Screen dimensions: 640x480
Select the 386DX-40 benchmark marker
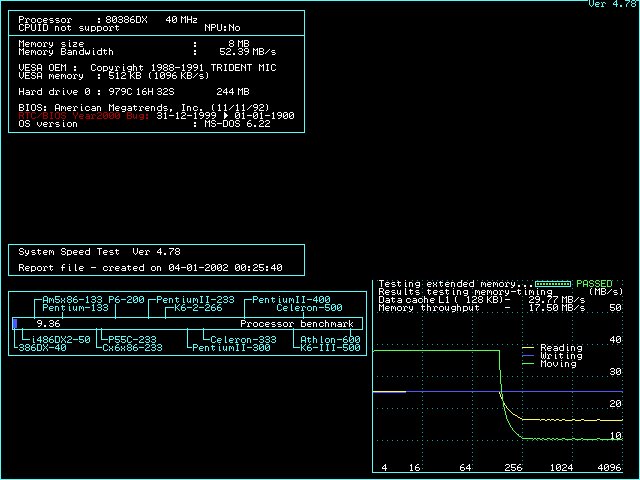click(x=42, y=347)
